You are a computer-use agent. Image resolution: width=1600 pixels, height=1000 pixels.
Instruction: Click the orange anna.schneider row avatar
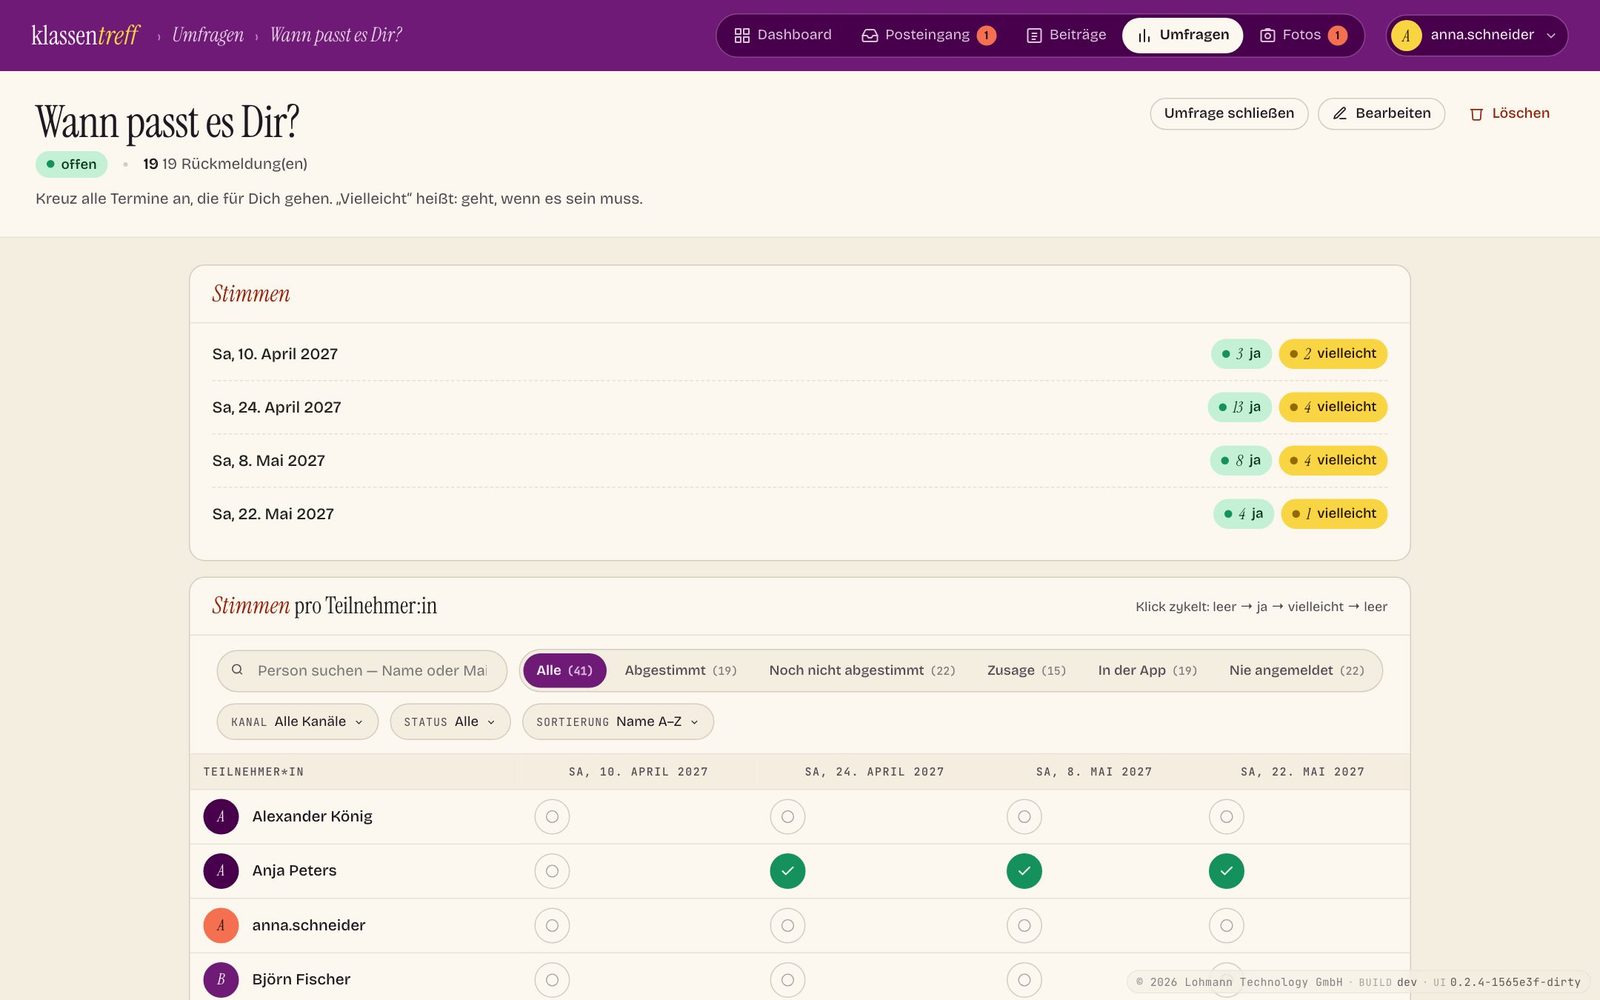click(221, 925)
